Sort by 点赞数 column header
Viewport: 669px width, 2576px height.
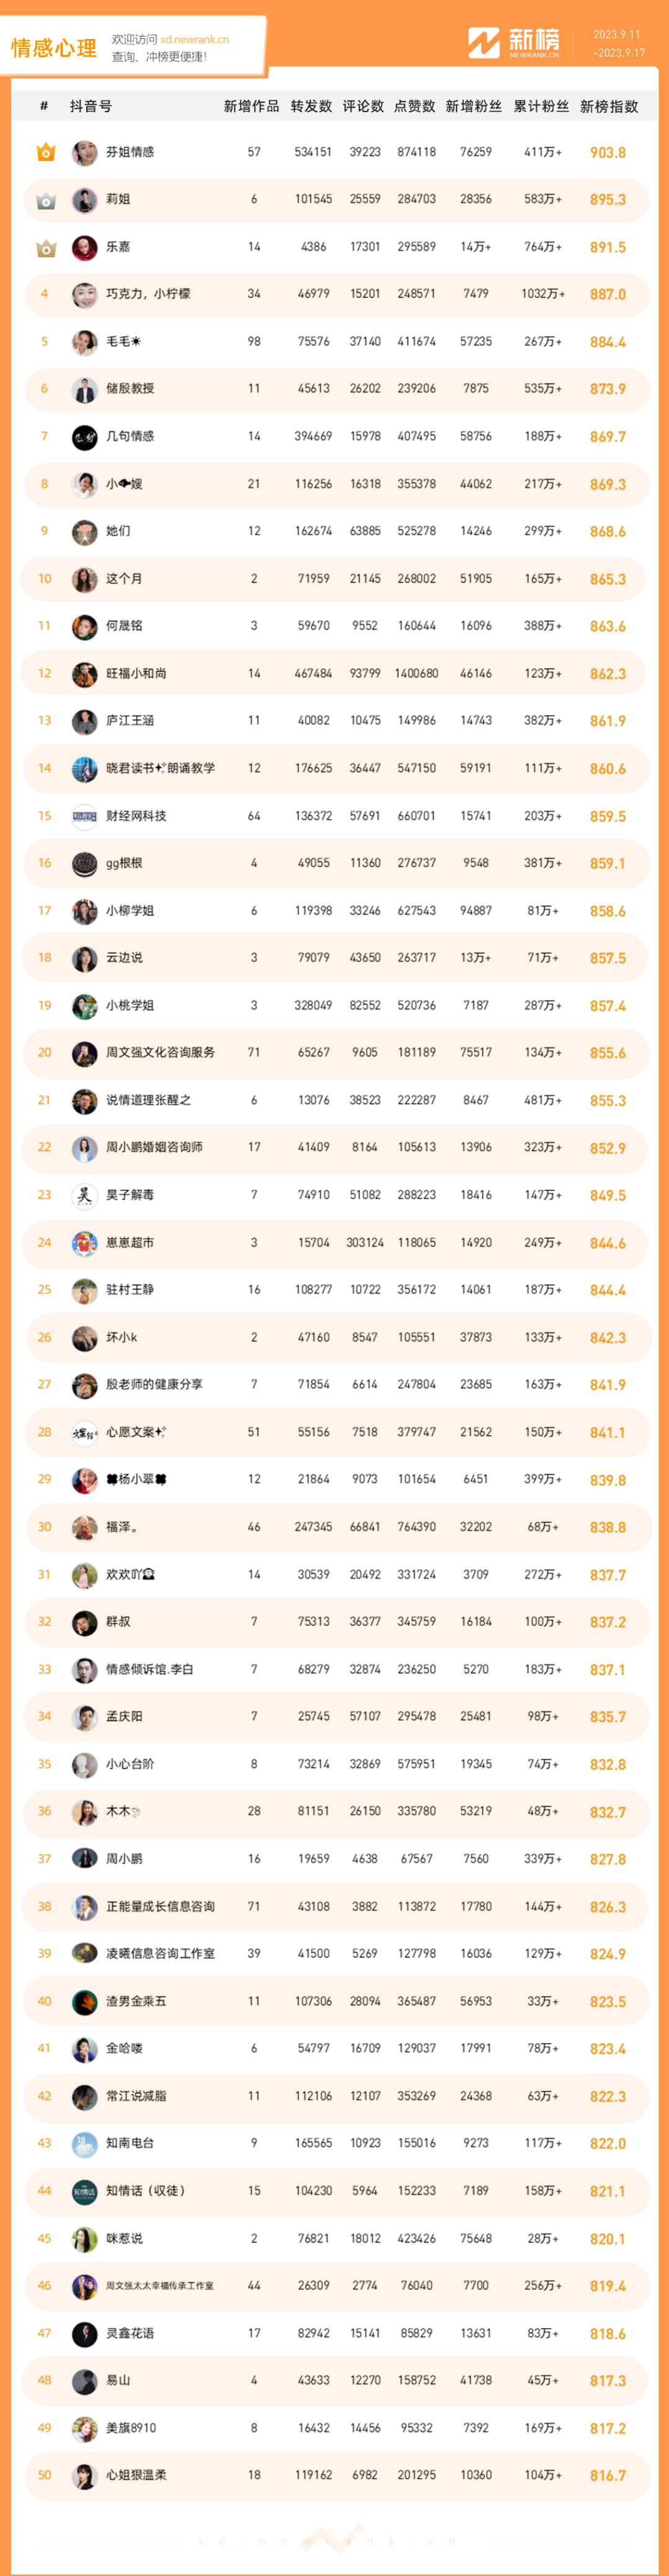pyautogui.click(x=415, y=106)
